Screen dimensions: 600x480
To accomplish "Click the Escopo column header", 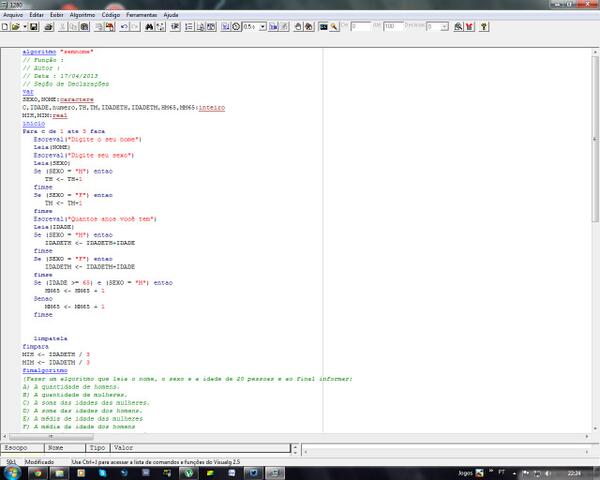I will (22, 448).
